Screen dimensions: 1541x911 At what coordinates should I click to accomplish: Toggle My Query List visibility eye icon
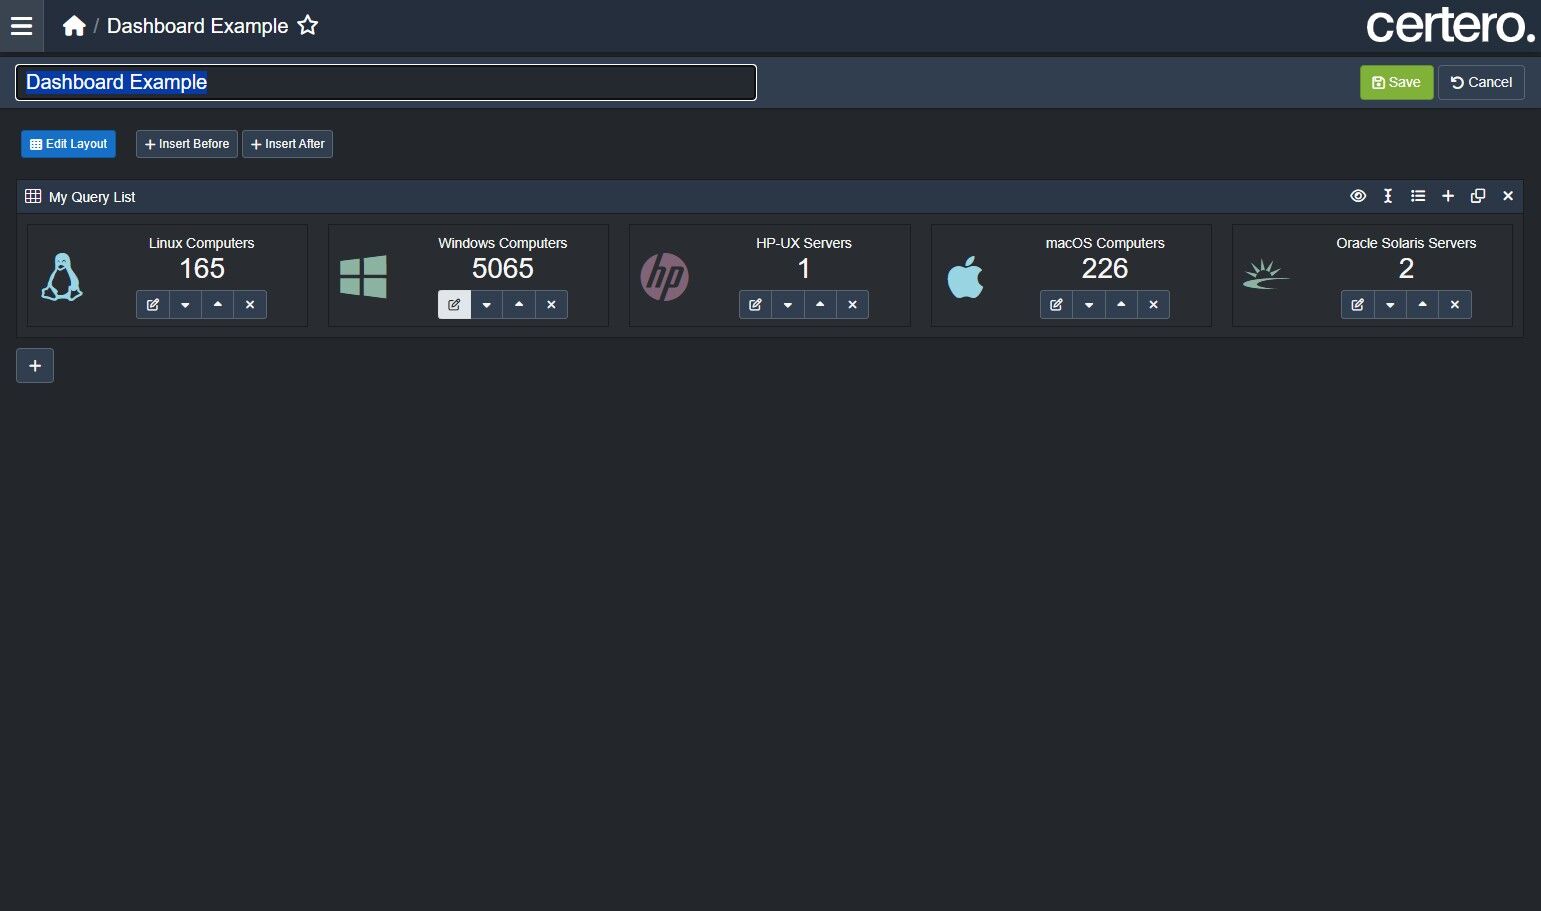(1358, 196)
